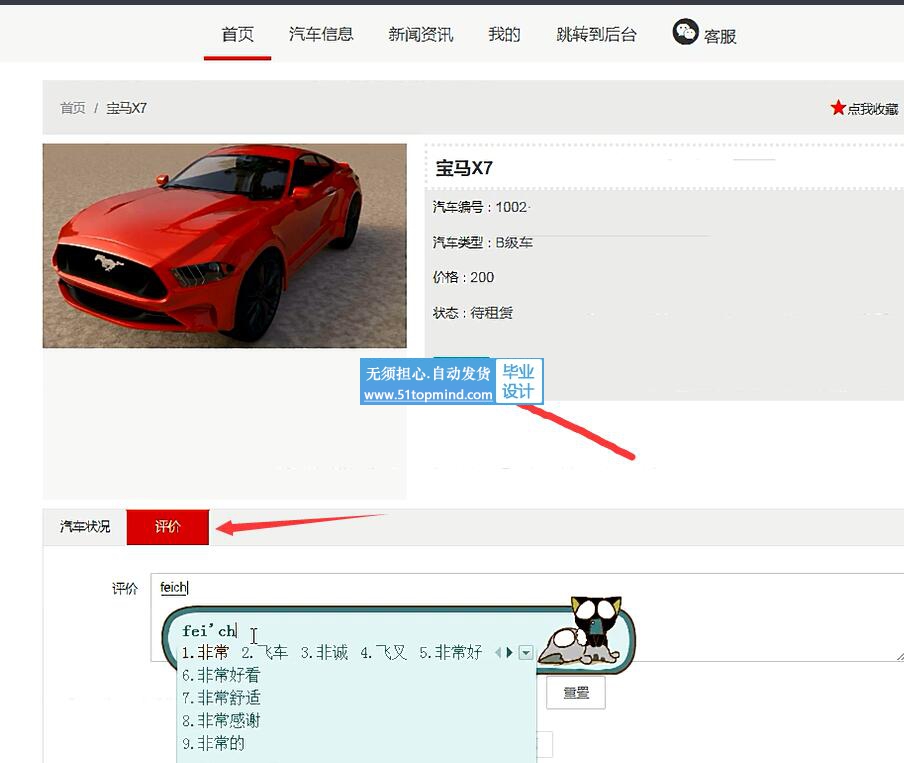Click 状态：待租赁 text
The image size is (904, 763).
[x=473, y=313]
